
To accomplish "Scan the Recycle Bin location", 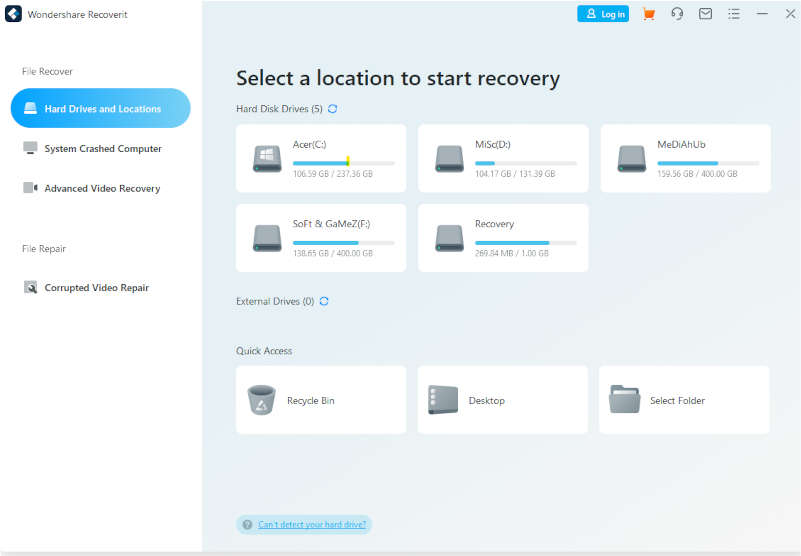I will tap(321, 400).
